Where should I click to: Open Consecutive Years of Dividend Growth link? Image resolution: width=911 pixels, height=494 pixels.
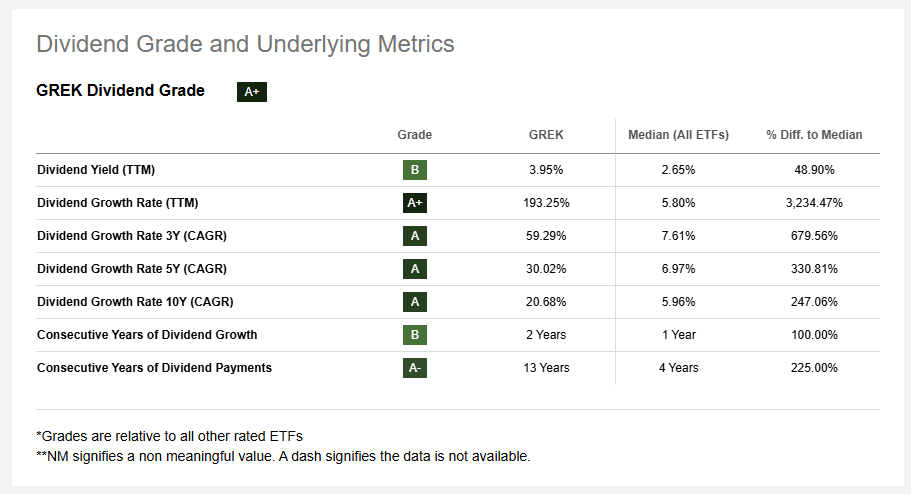[x=147, y=335]
